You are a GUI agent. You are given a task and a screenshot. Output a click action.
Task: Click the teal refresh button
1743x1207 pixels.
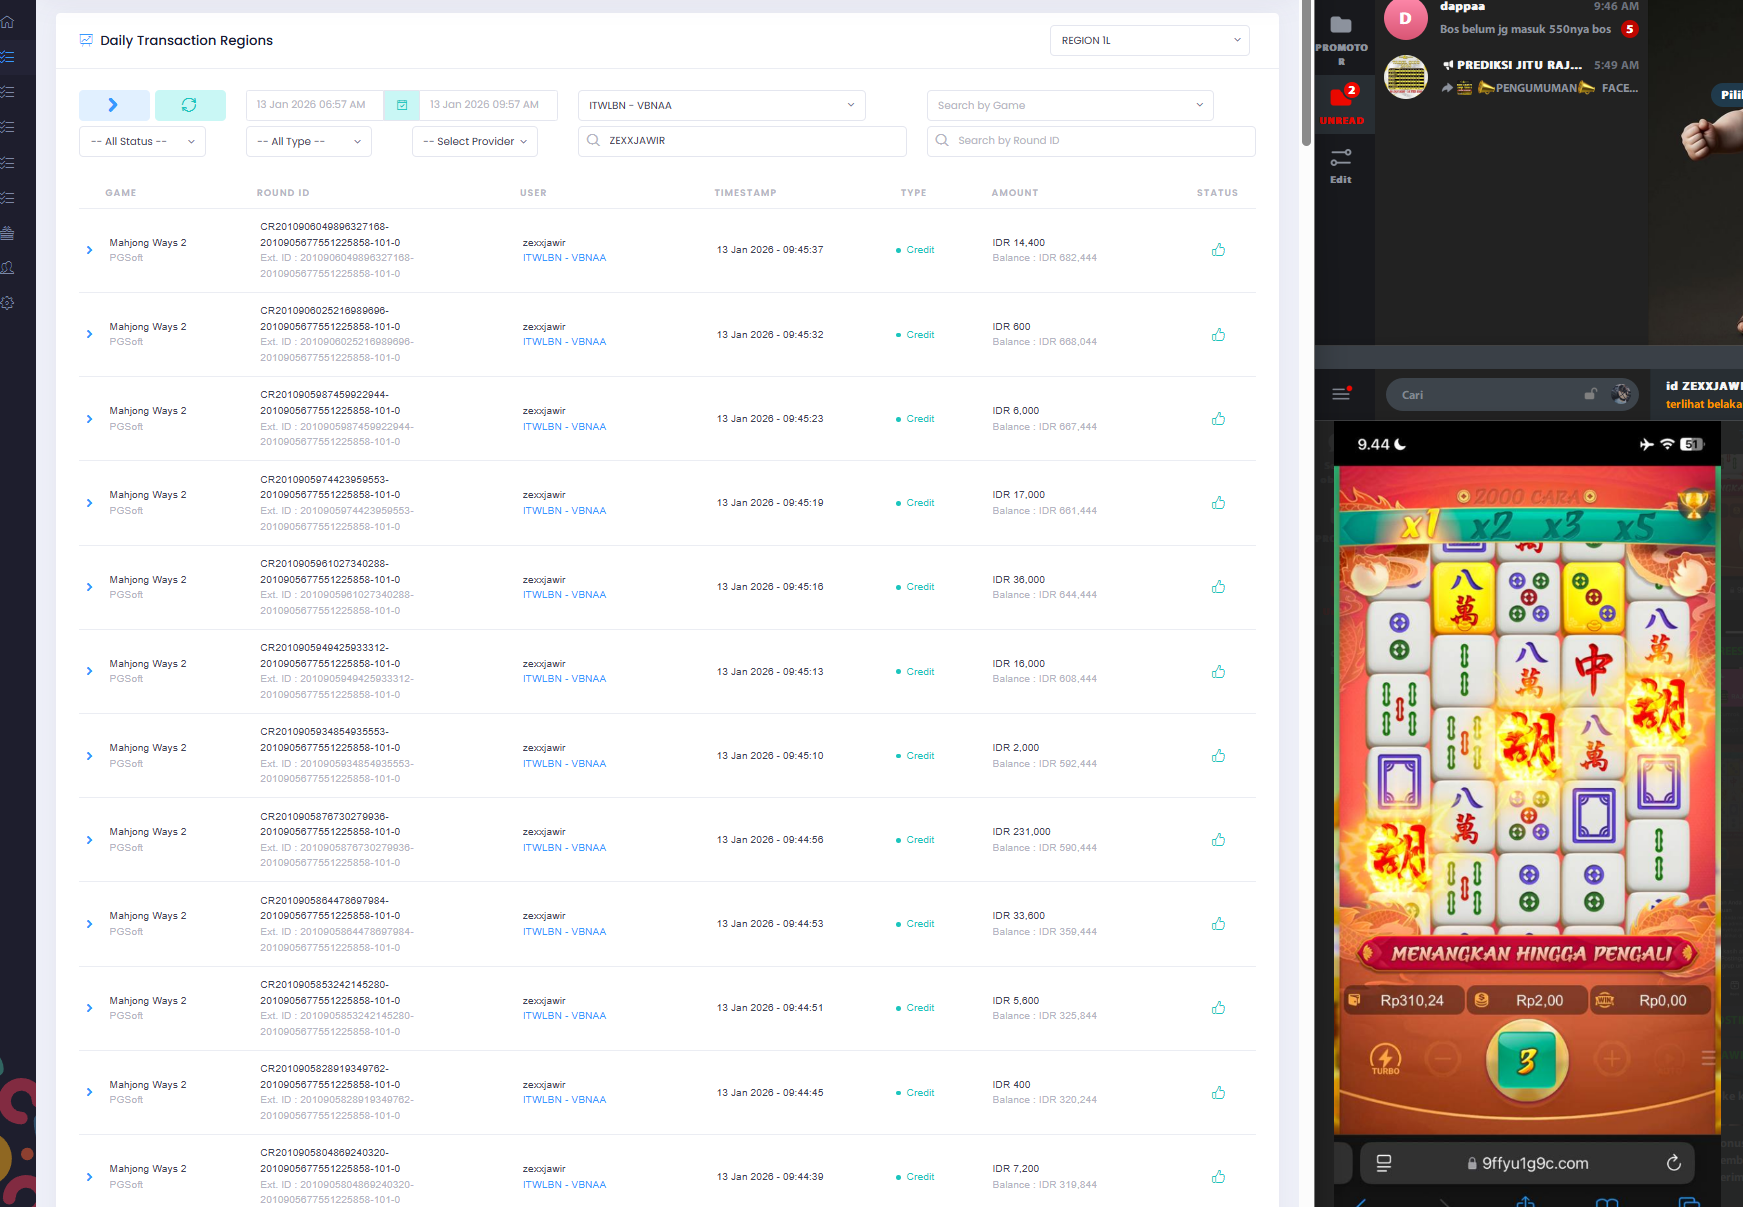click(x=190, y=105)
